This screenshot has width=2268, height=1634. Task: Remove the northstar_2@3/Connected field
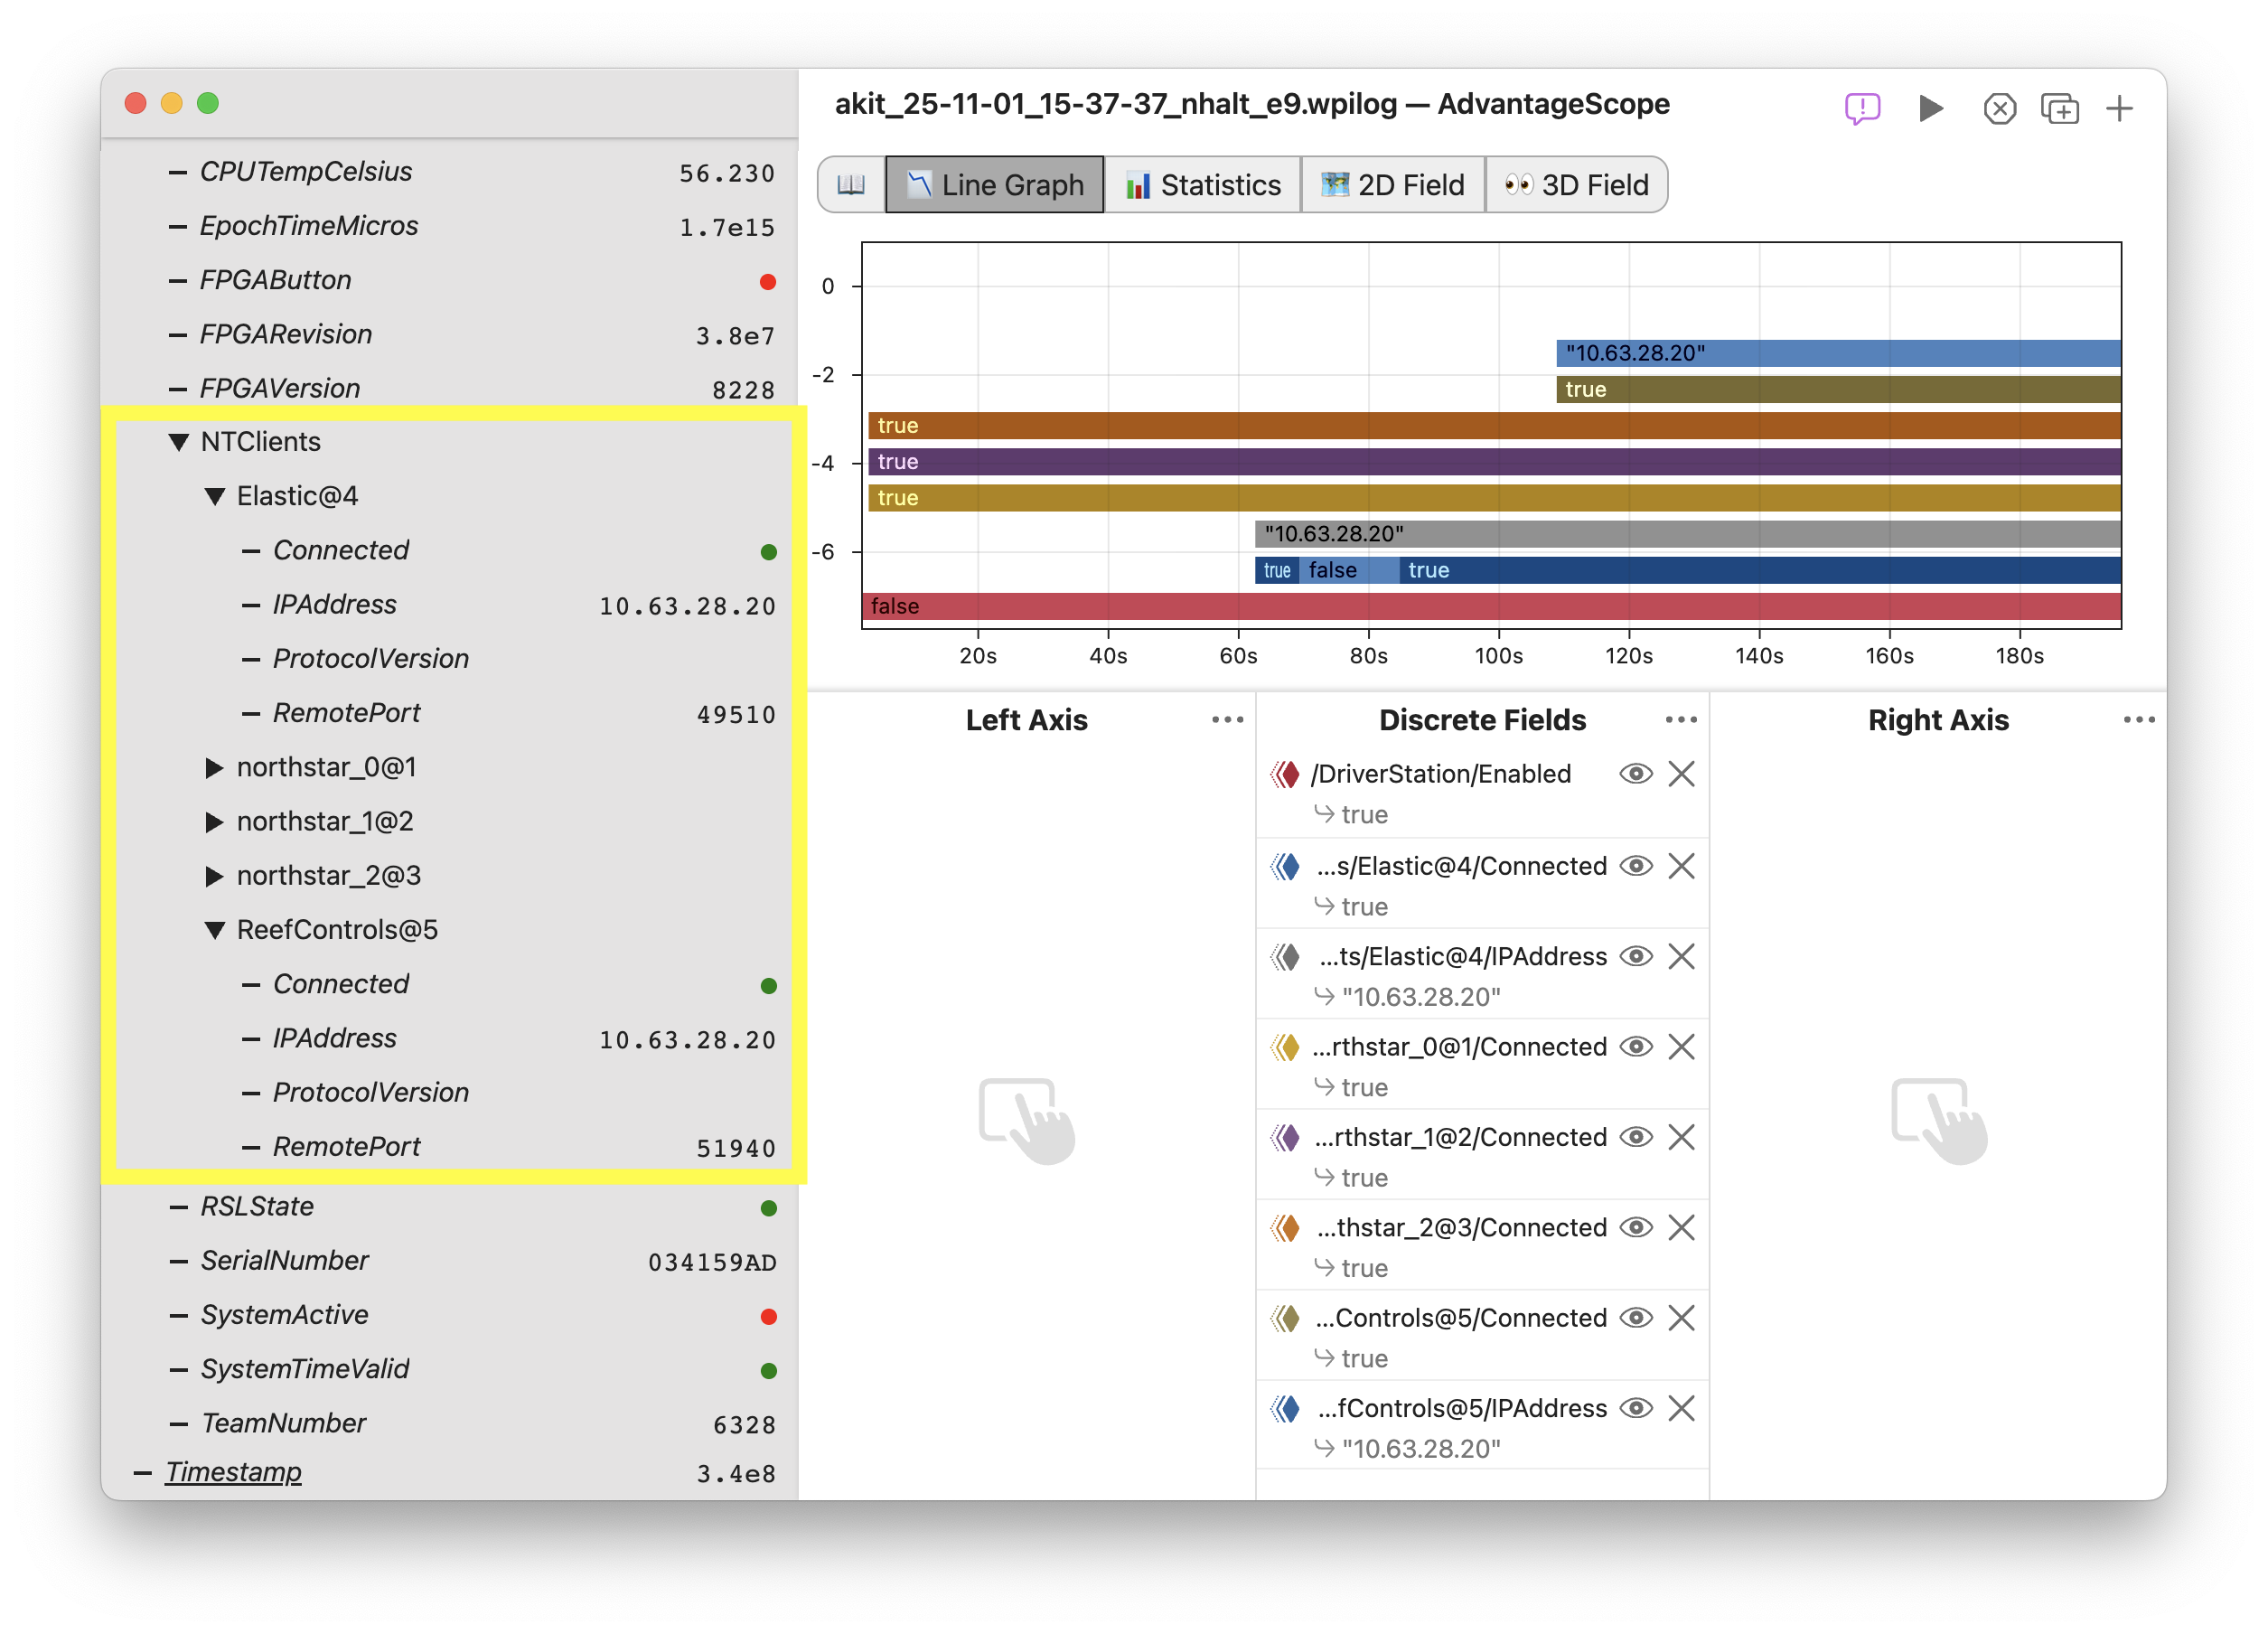[1682, 1227]
